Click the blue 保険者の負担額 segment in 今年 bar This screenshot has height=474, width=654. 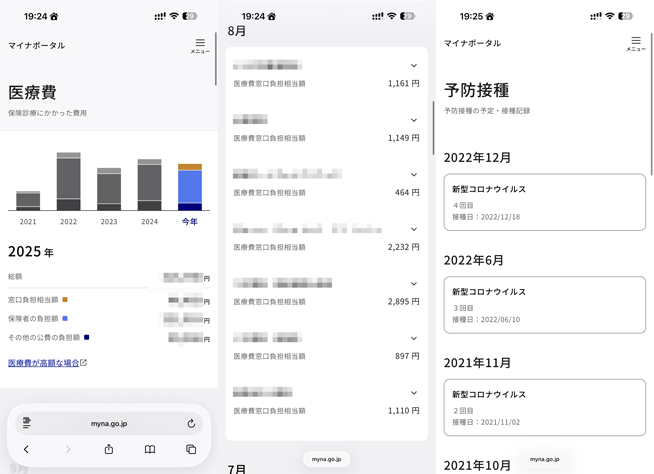point(189,187)
